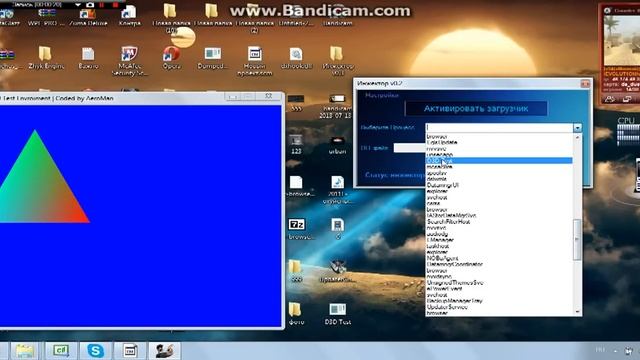Select the D3D Test desktop icon

(x=338, y=313)
